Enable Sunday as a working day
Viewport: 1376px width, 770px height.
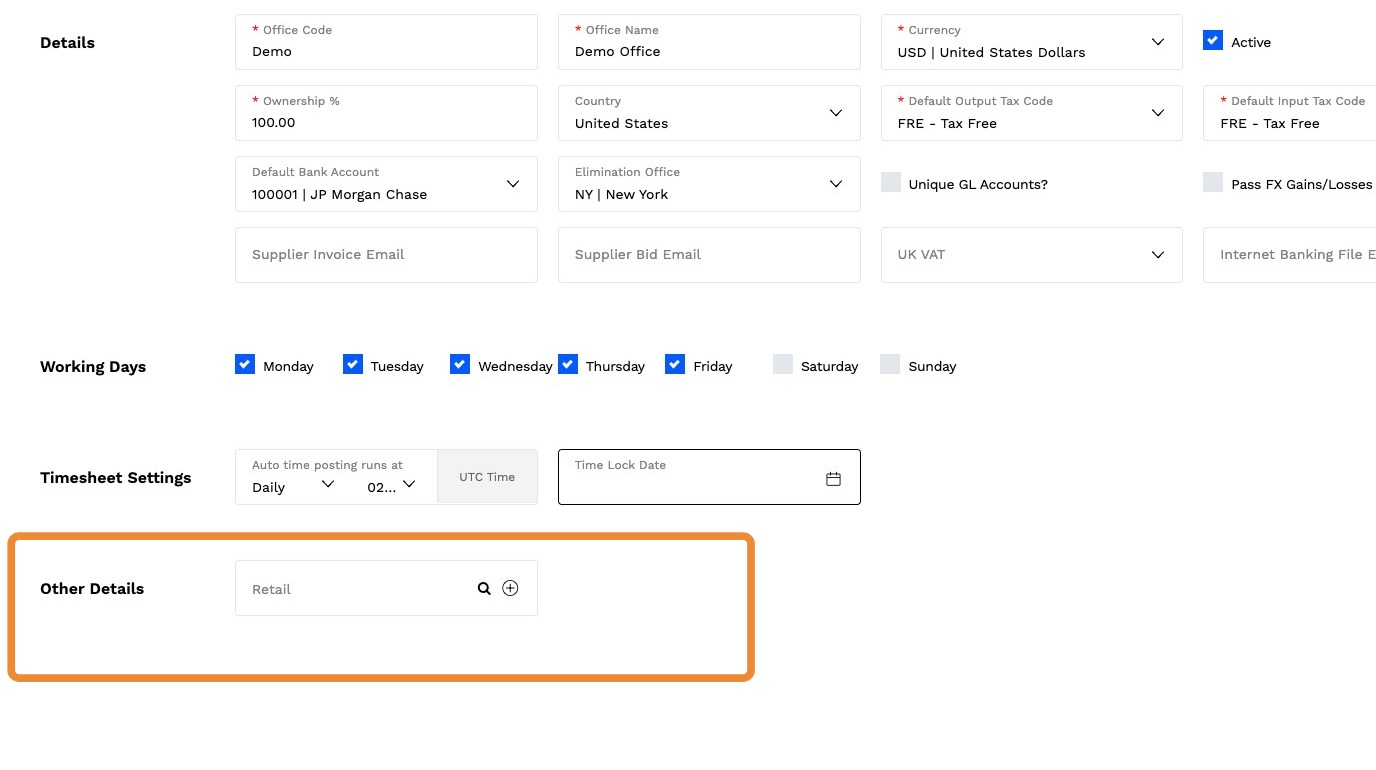pyautogui.click(x=890, y=365)
